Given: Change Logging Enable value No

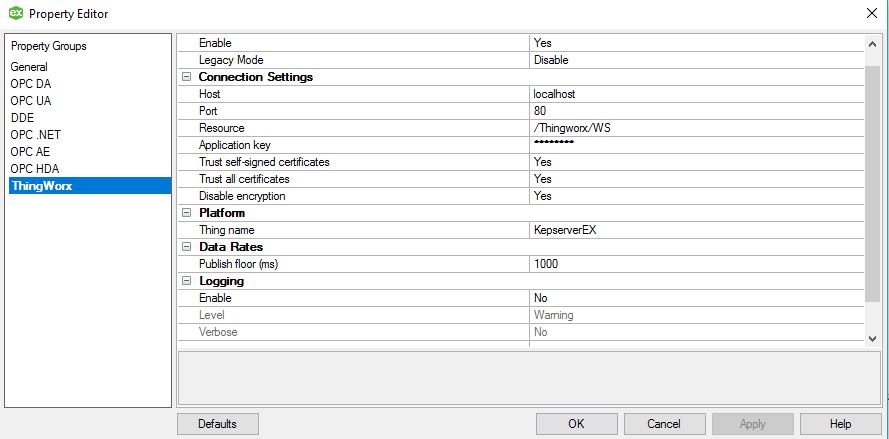Looking at the screenshot, I should pyautogui.click(x=697, y=298).
